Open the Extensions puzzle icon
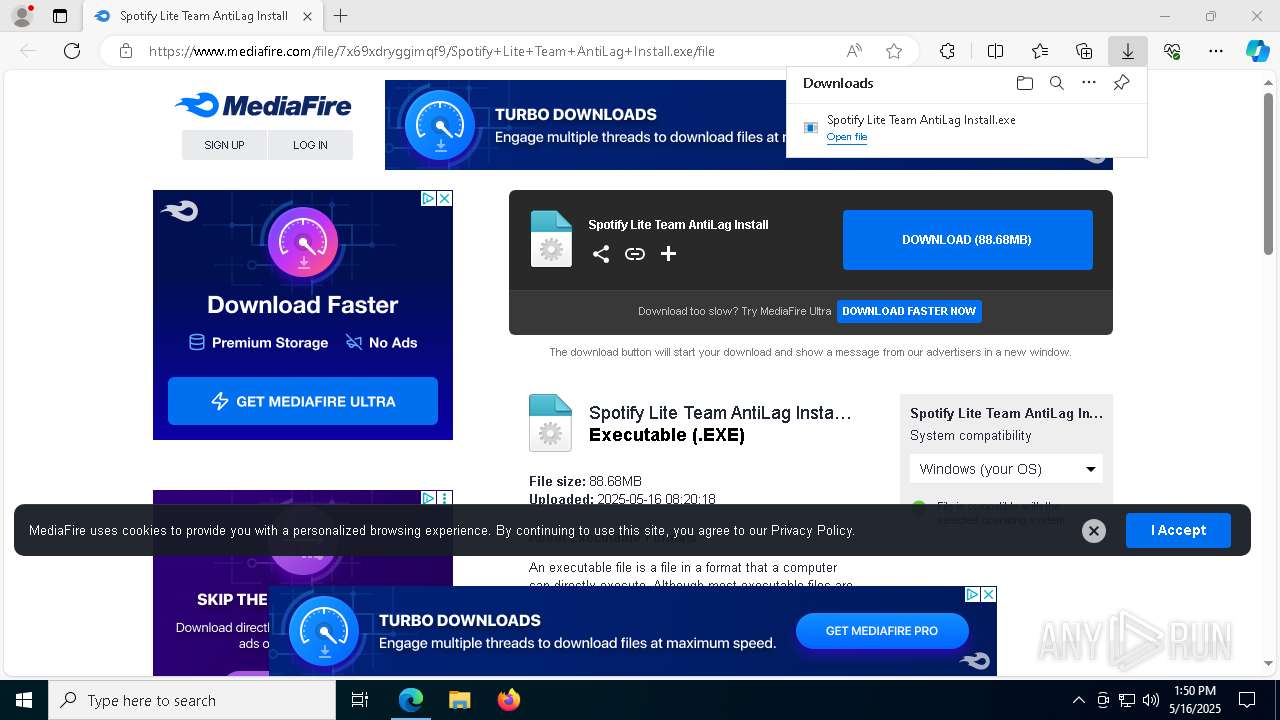 coord(947,51)
